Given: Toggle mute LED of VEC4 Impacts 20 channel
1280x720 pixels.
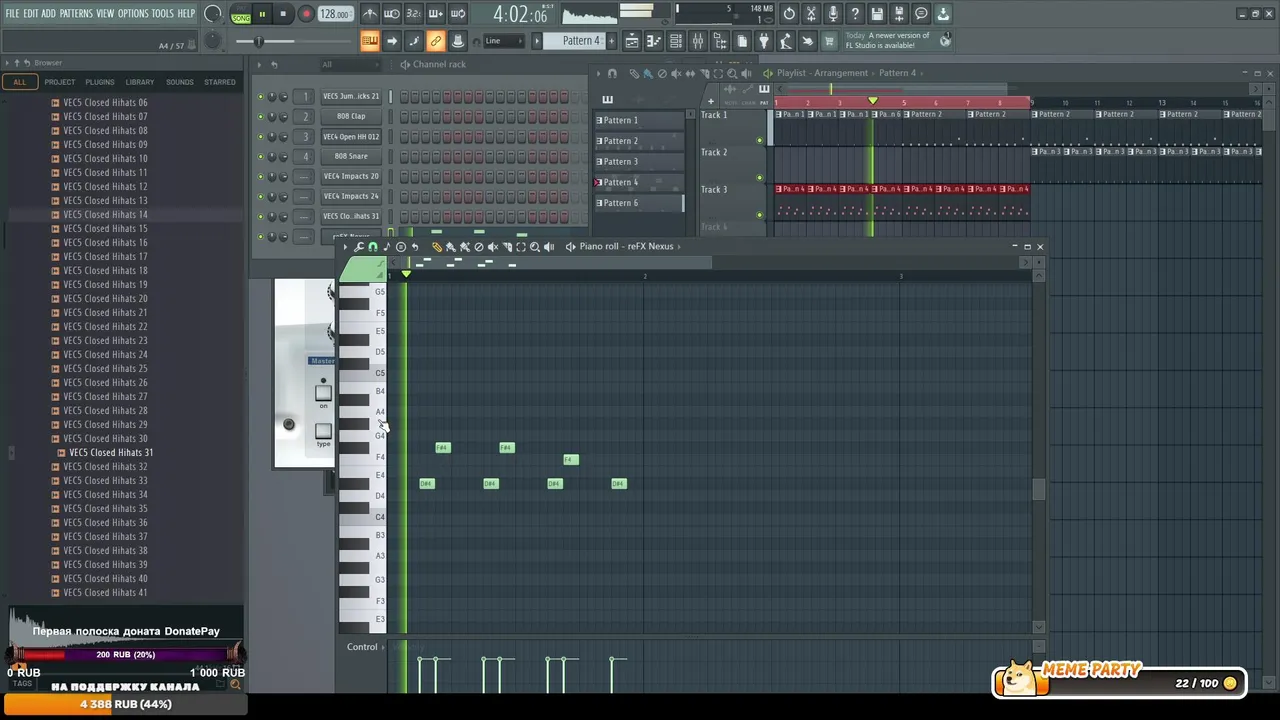Looking at the screenshot, I should coord(261,176).
